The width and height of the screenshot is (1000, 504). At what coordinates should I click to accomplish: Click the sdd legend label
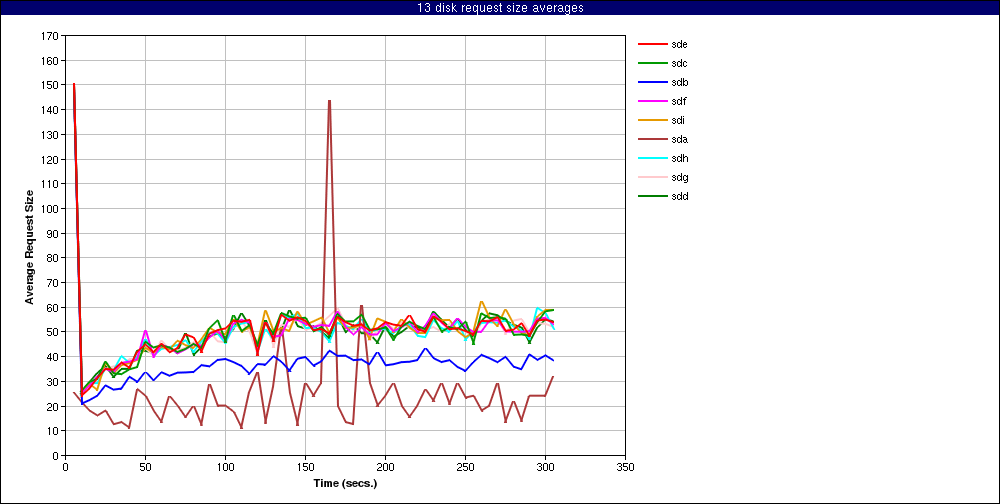[x=679, y=196]
